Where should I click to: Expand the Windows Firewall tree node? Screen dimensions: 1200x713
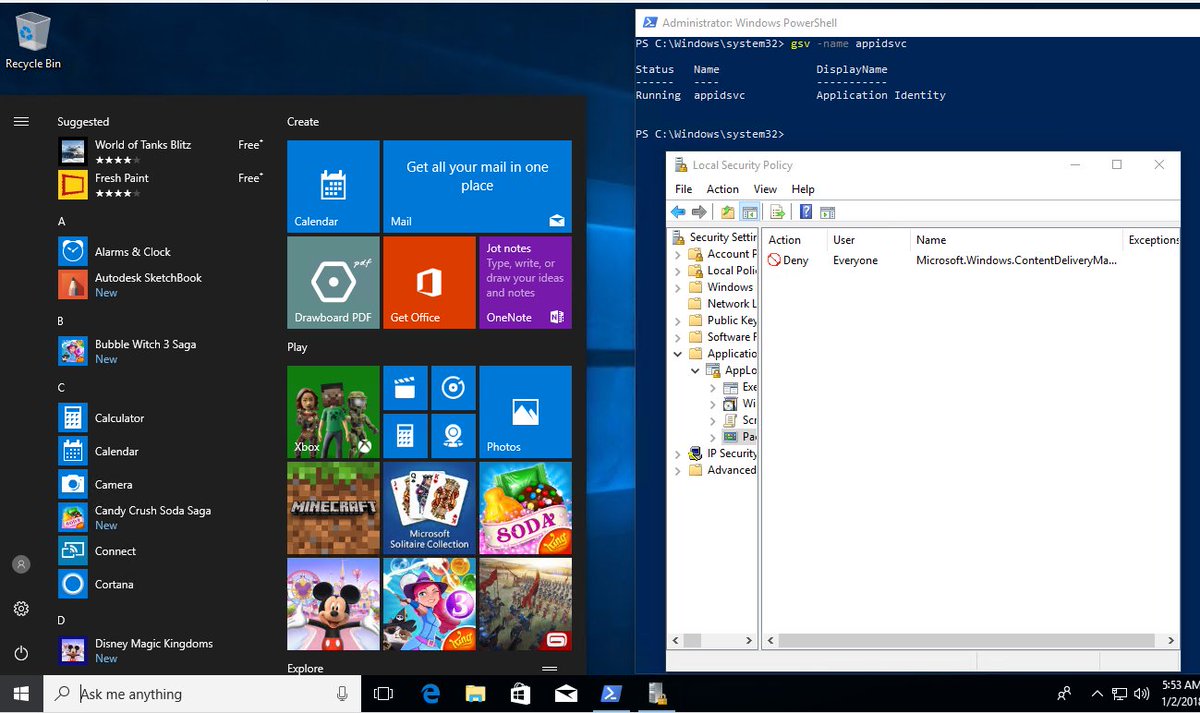[678, 287]
